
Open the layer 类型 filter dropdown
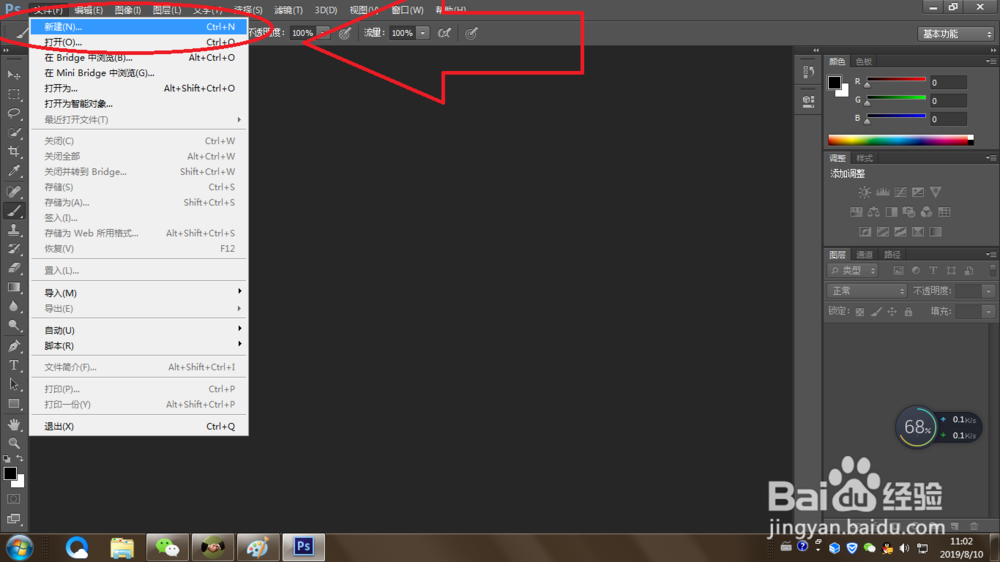(853, 270)
